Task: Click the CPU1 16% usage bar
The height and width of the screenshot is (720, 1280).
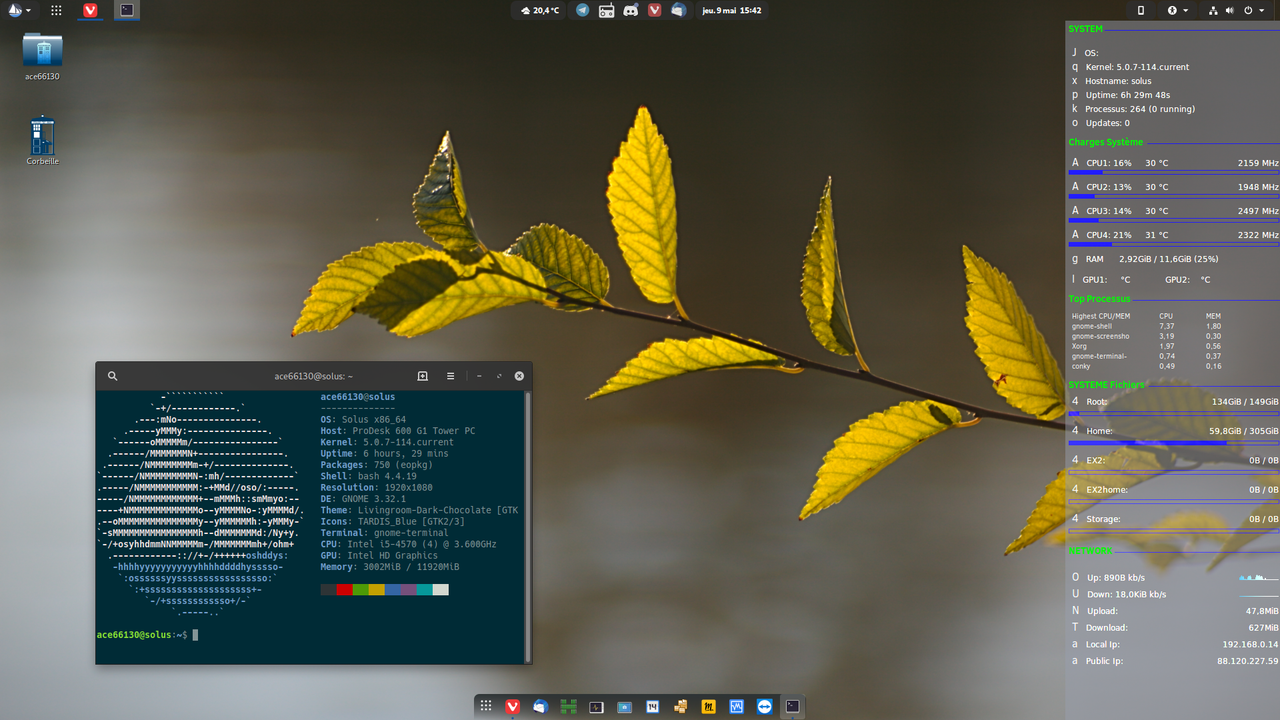Action: [x=1174, y=172]
